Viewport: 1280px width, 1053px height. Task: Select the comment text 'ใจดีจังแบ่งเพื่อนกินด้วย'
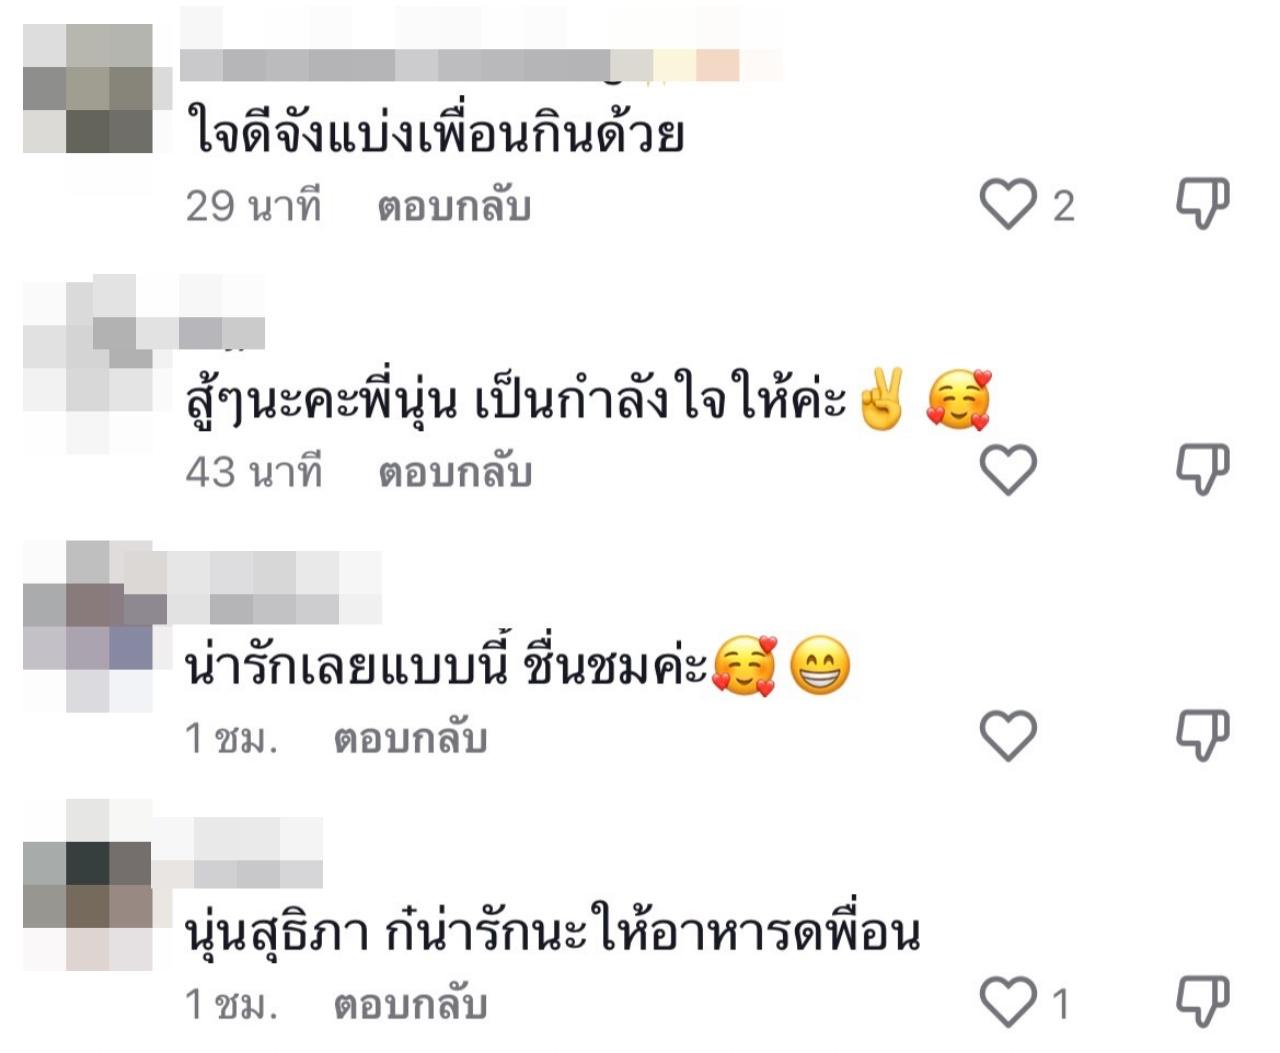tap(435, 133)
